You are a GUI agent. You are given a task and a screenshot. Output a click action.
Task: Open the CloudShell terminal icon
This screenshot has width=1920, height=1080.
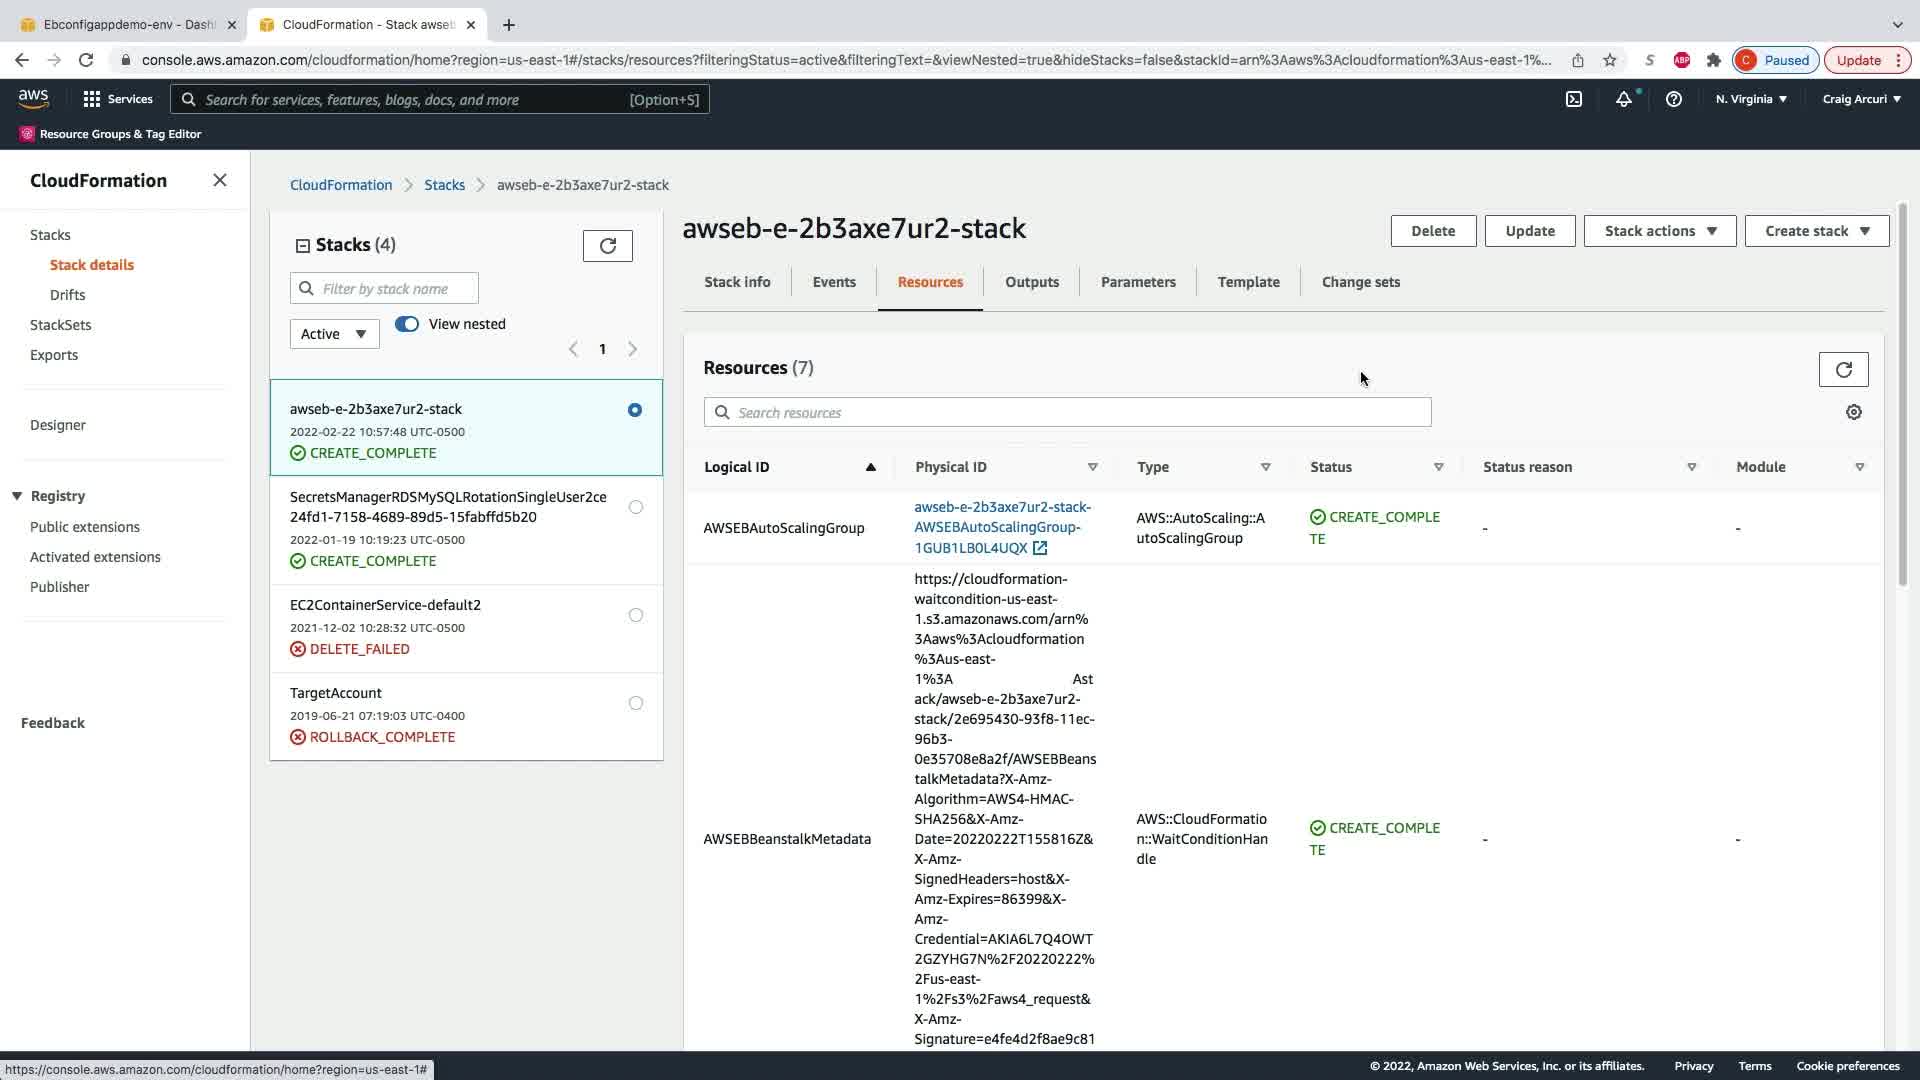click(1573, 99)
